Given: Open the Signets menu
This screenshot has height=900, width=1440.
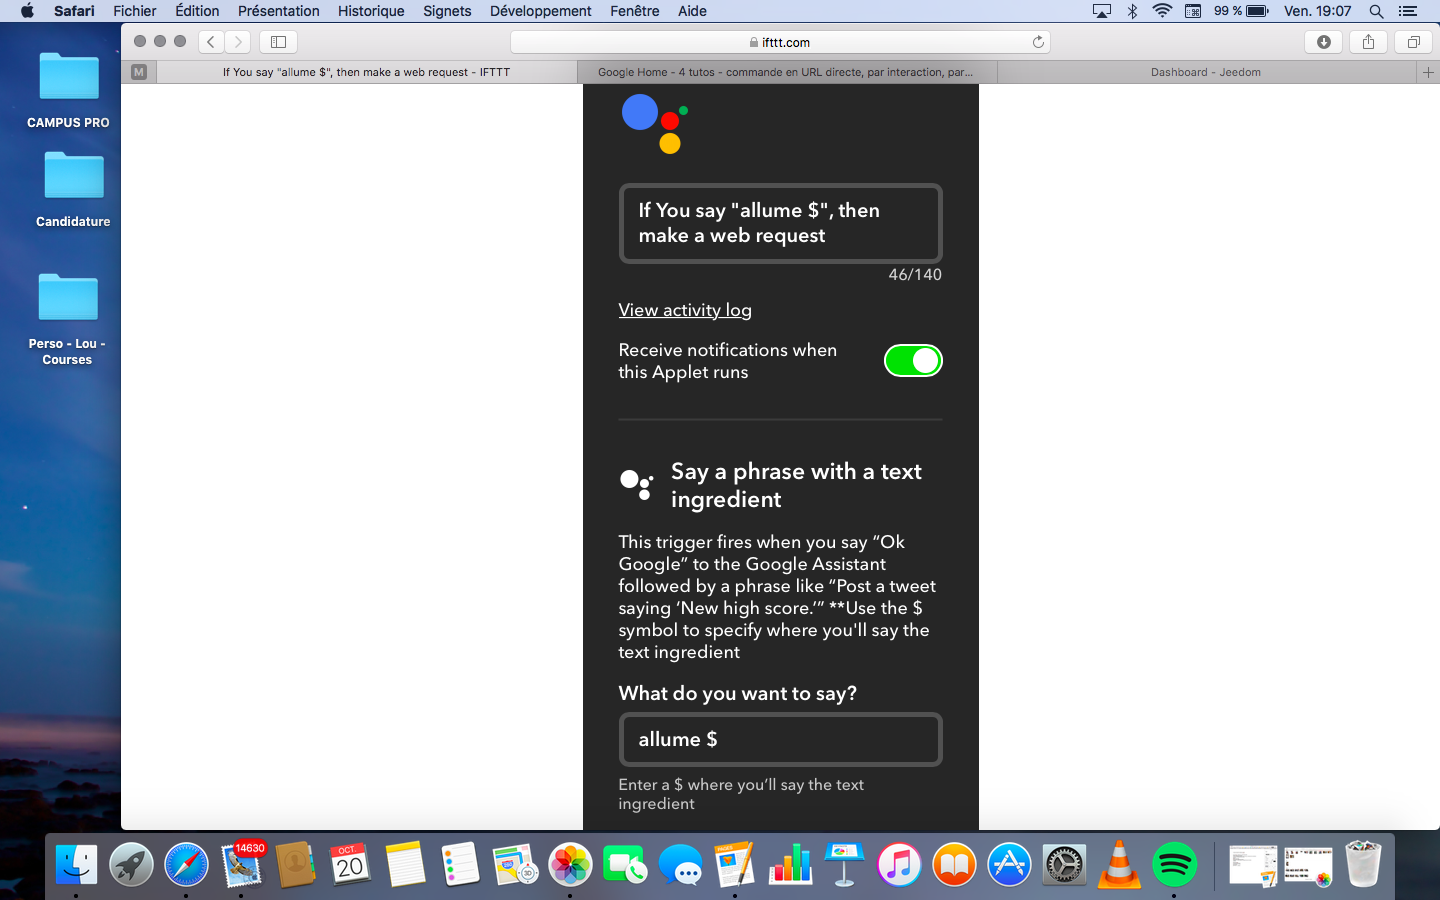Looking at the screenshot, I should [x=447, y=11].
